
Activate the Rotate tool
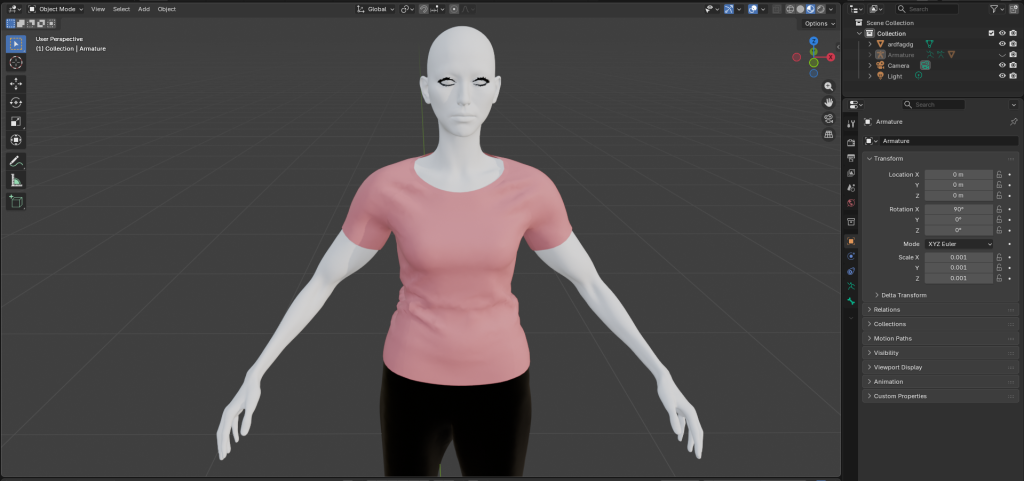tap(16, 102)
